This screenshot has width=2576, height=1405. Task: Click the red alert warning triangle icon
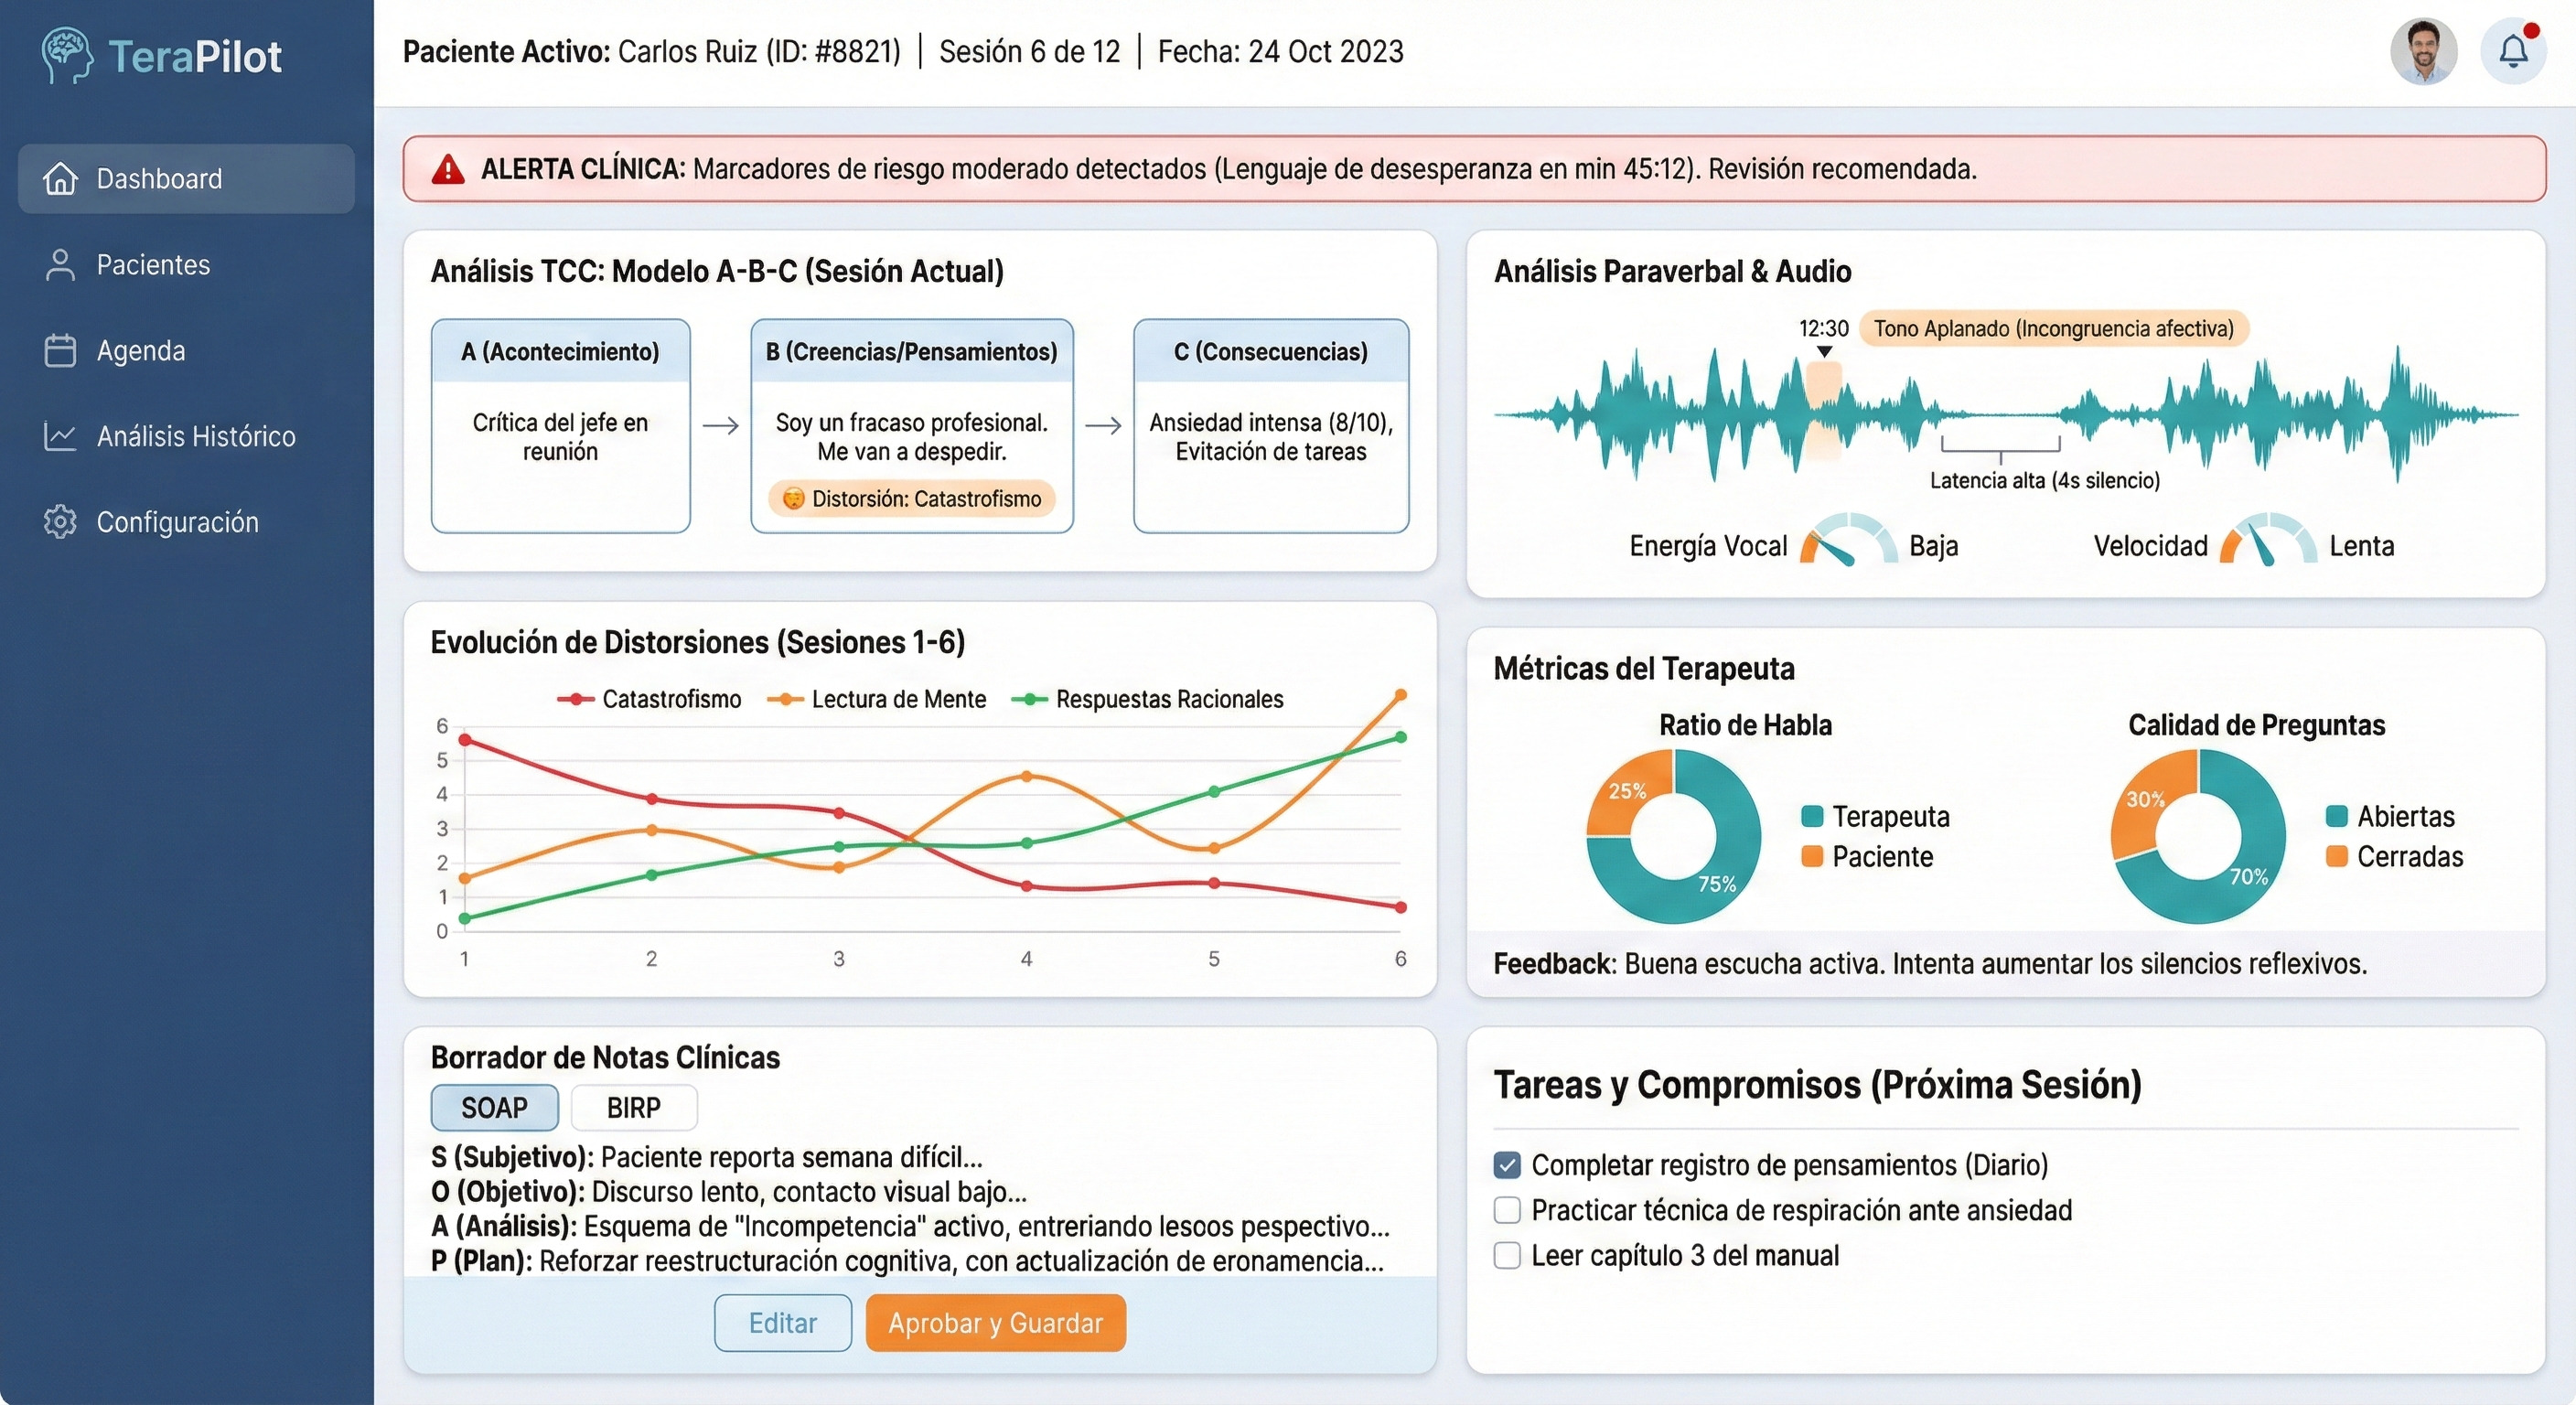[x=448, y=170]
